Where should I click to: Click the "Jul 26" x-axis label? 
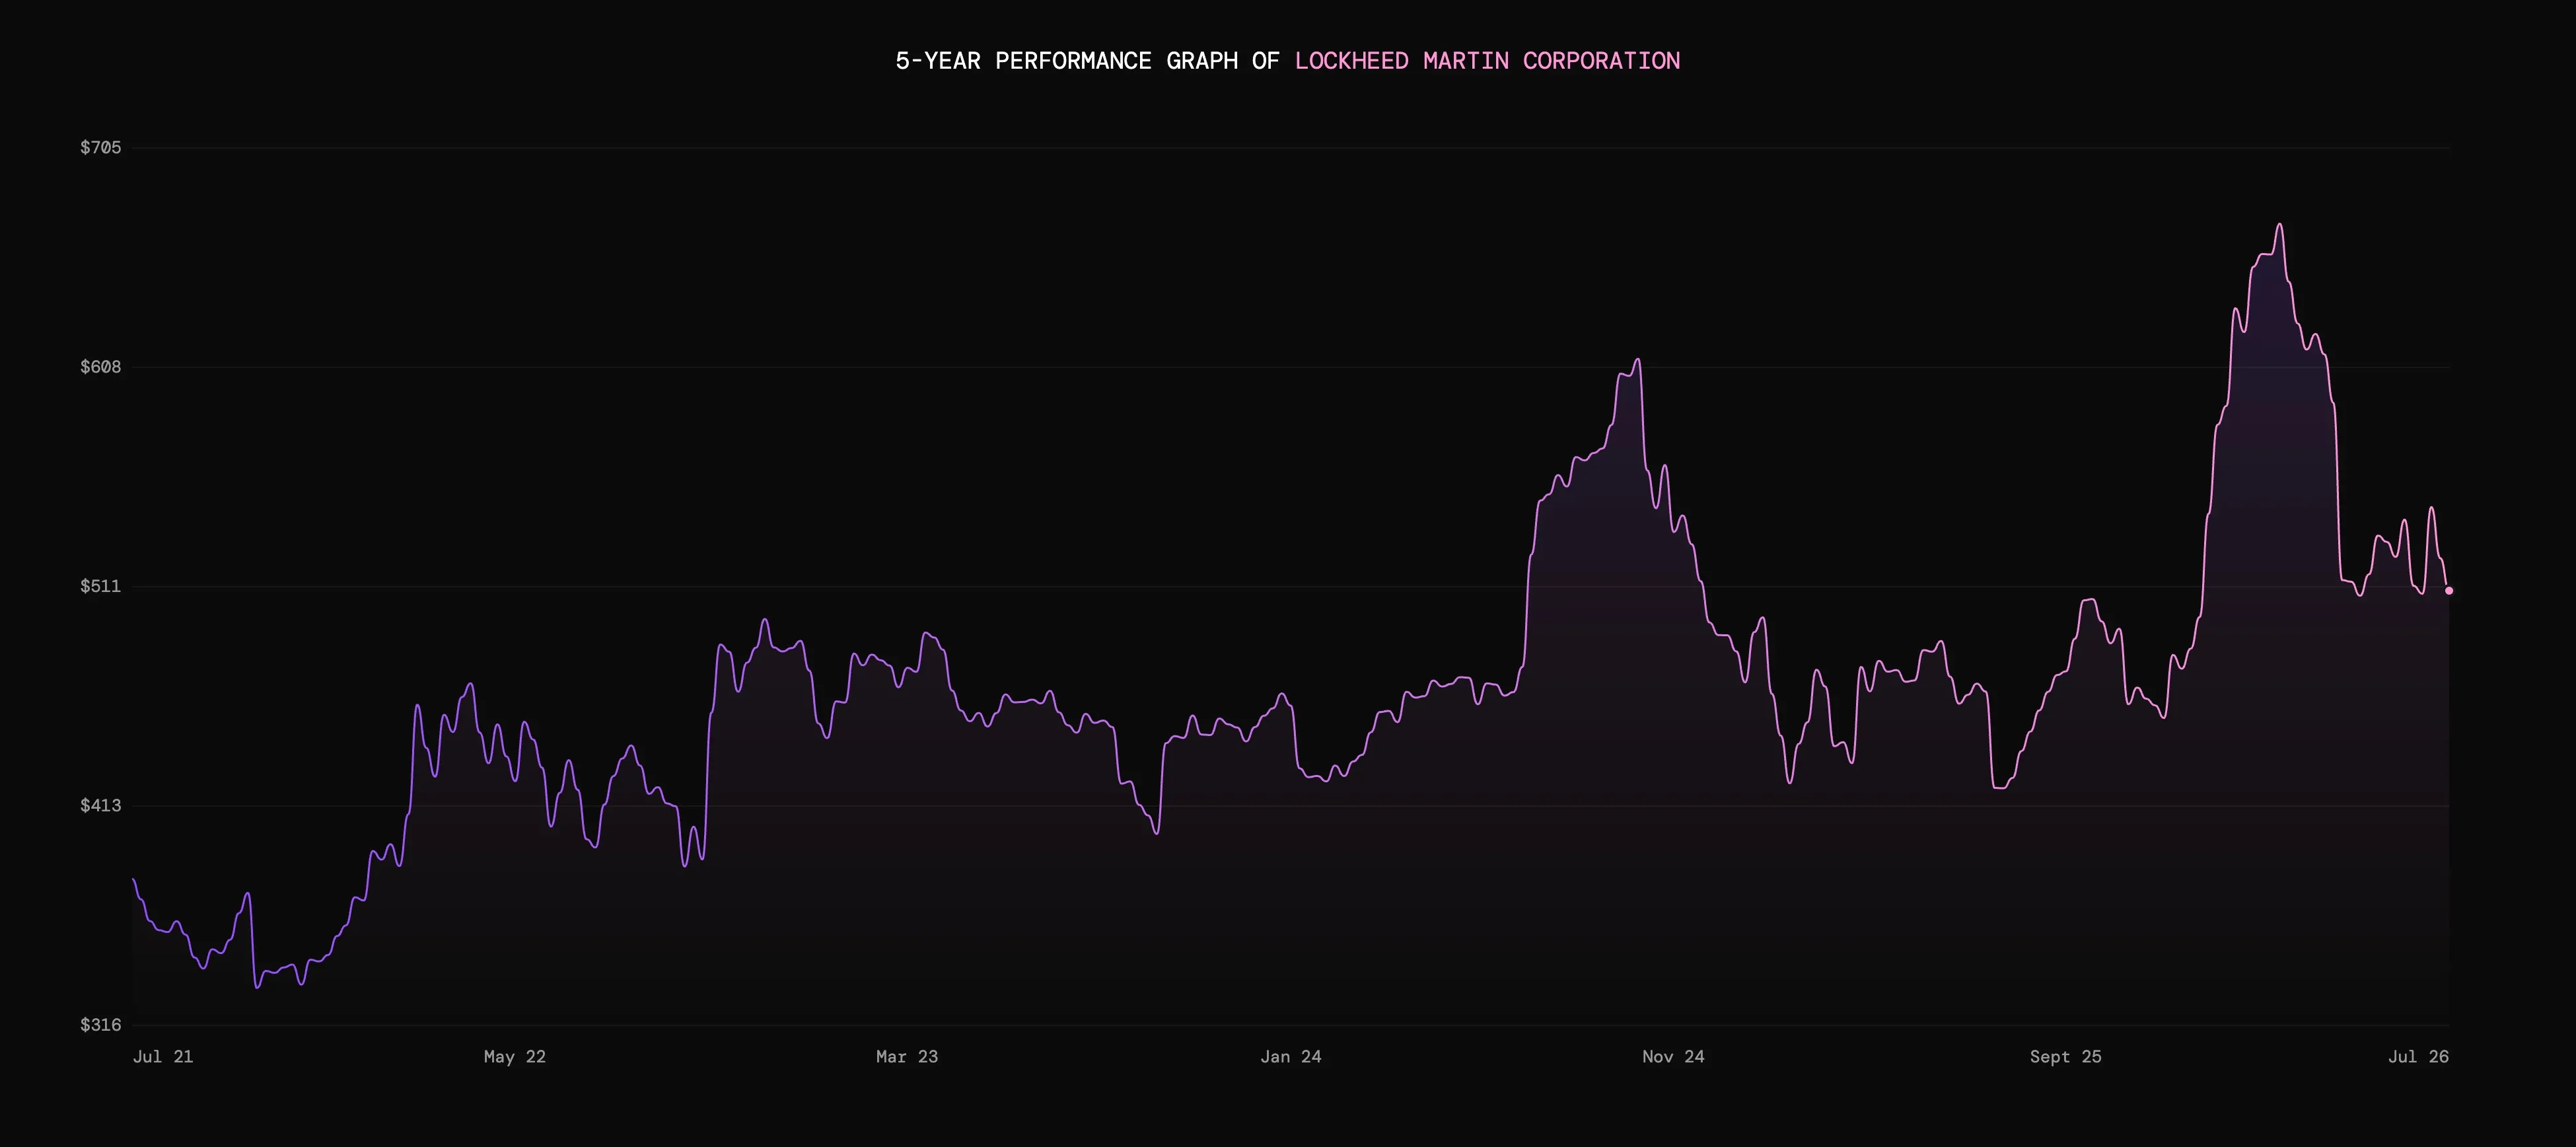(2419, 1057)
